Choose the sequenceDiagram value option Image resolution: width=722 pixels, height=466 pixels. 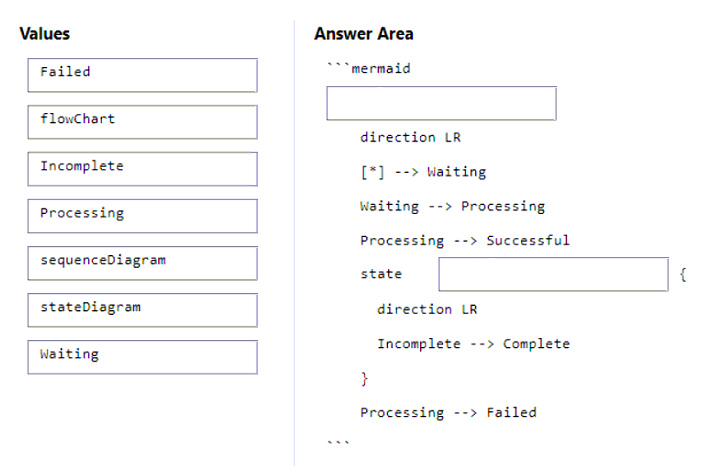tap(142, 263)
